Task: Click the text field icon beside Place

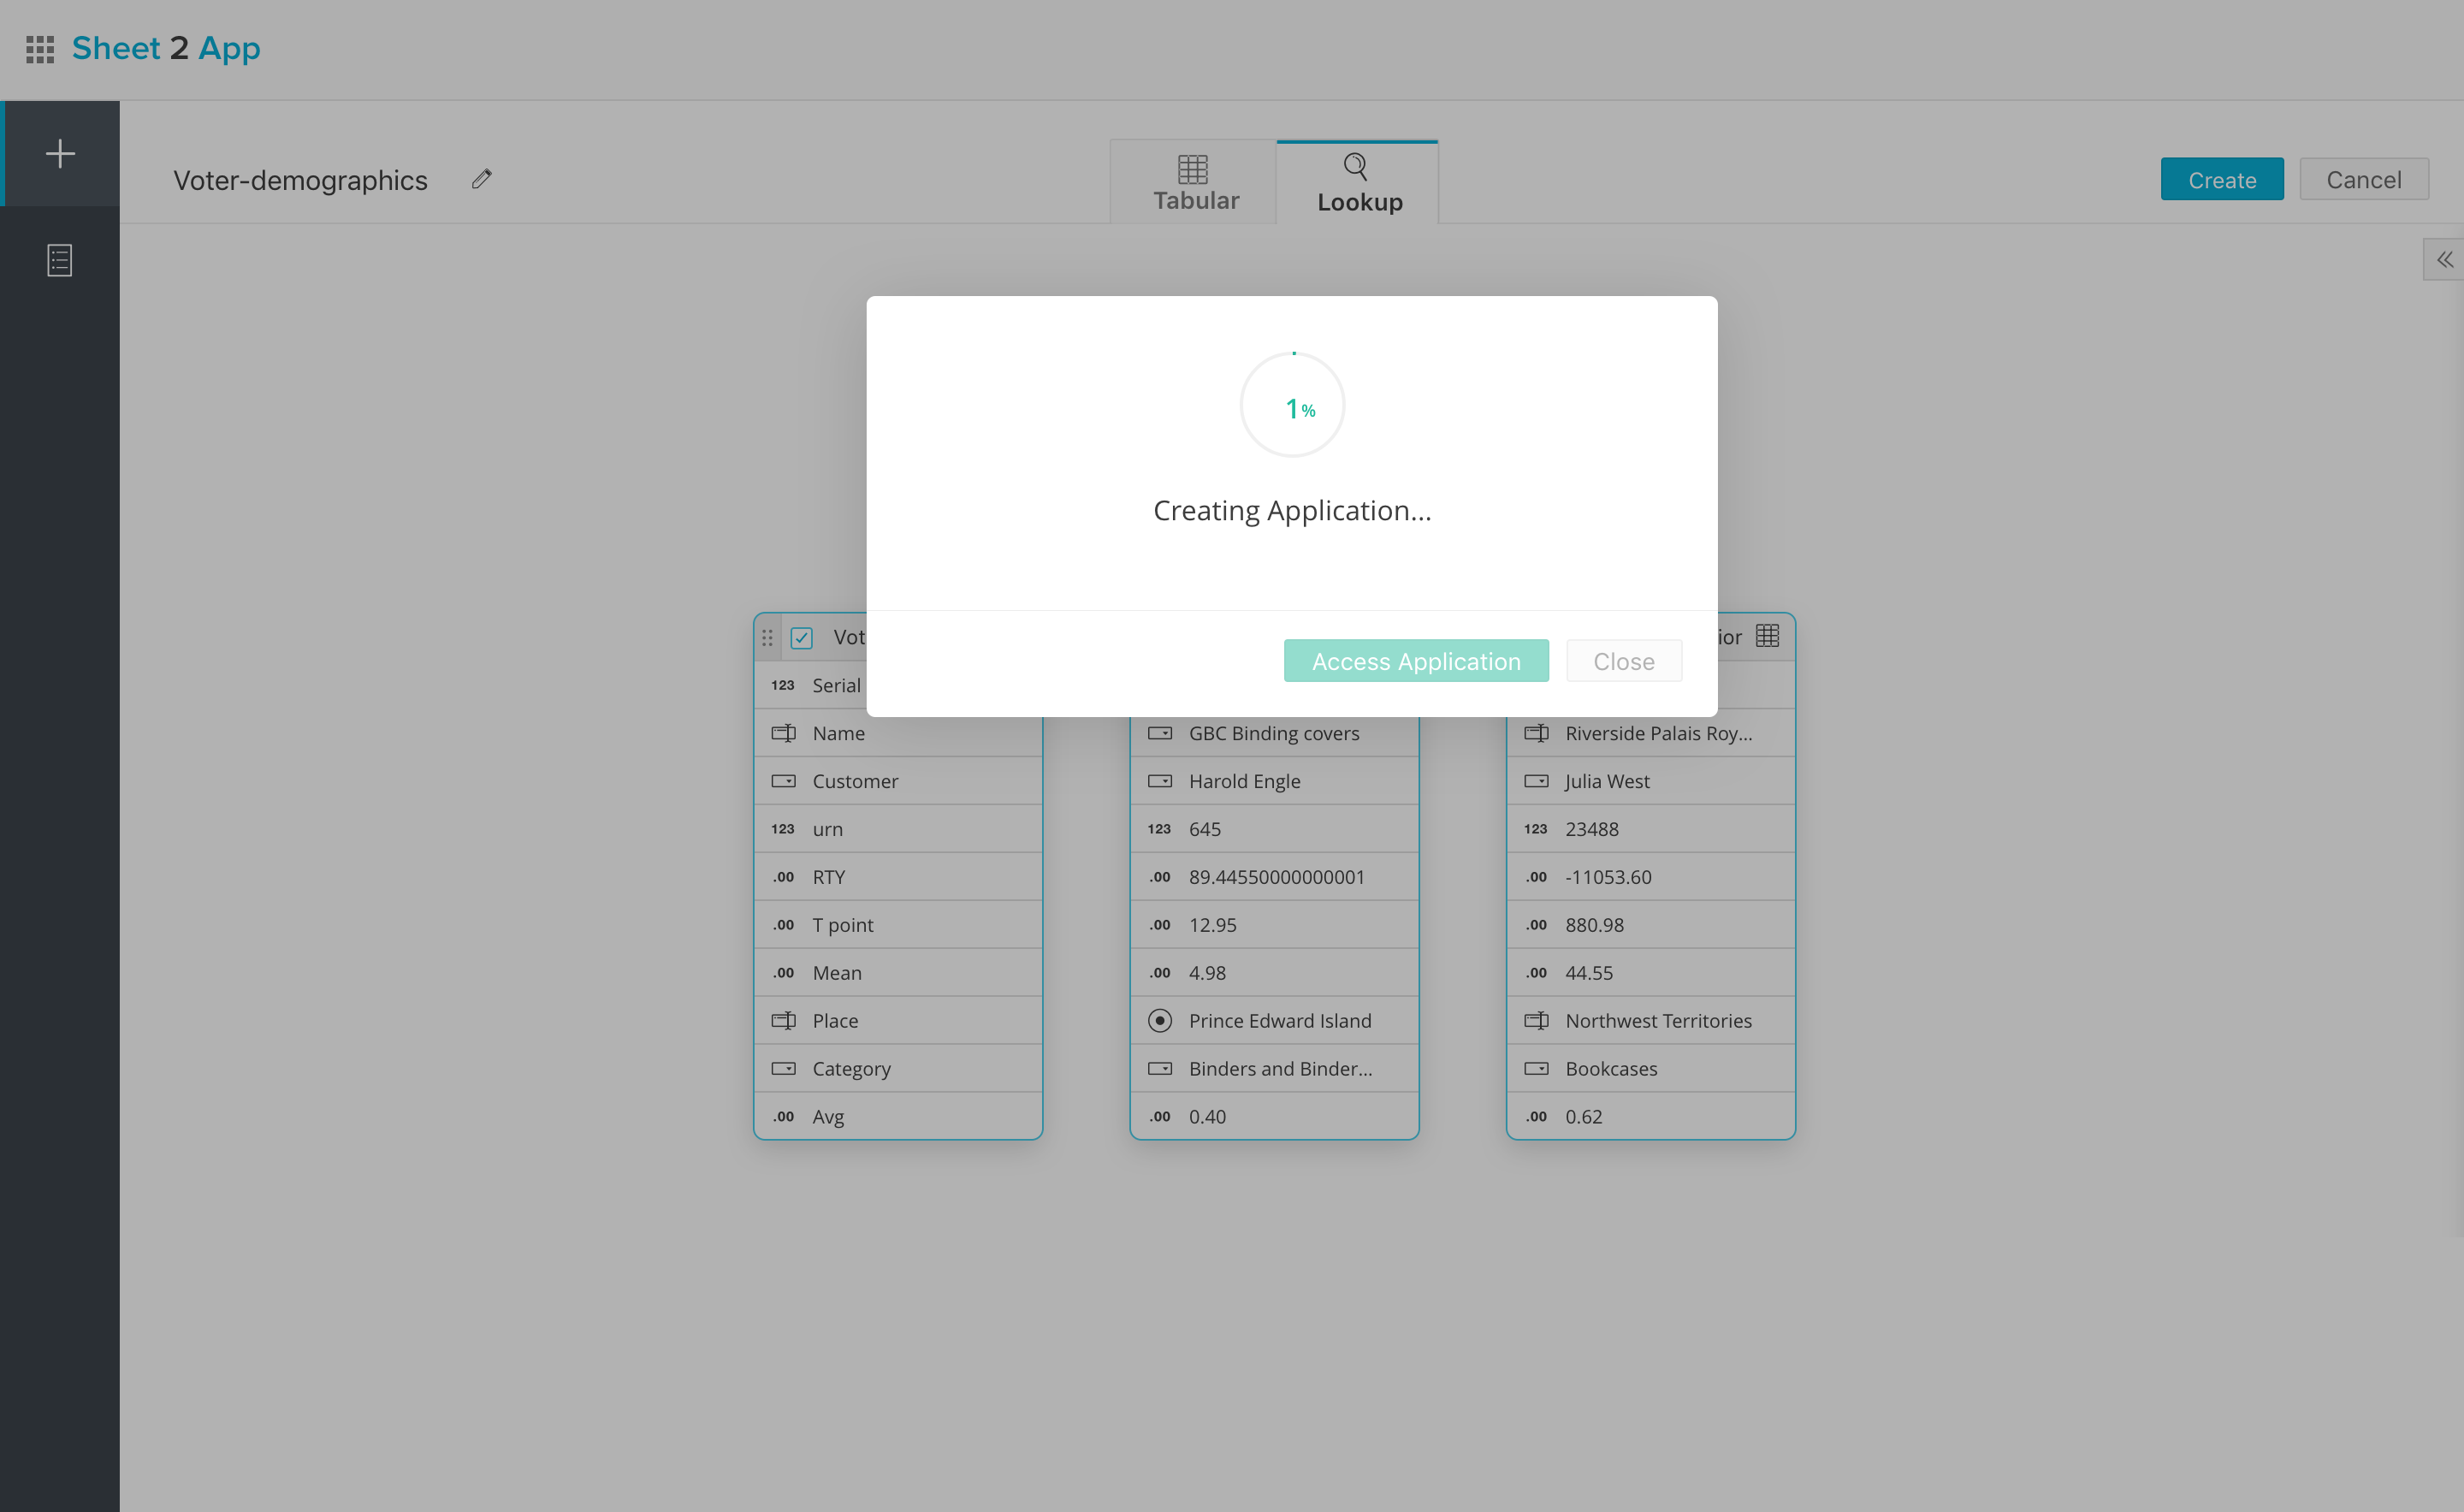Action: [x=784, y=1021]
